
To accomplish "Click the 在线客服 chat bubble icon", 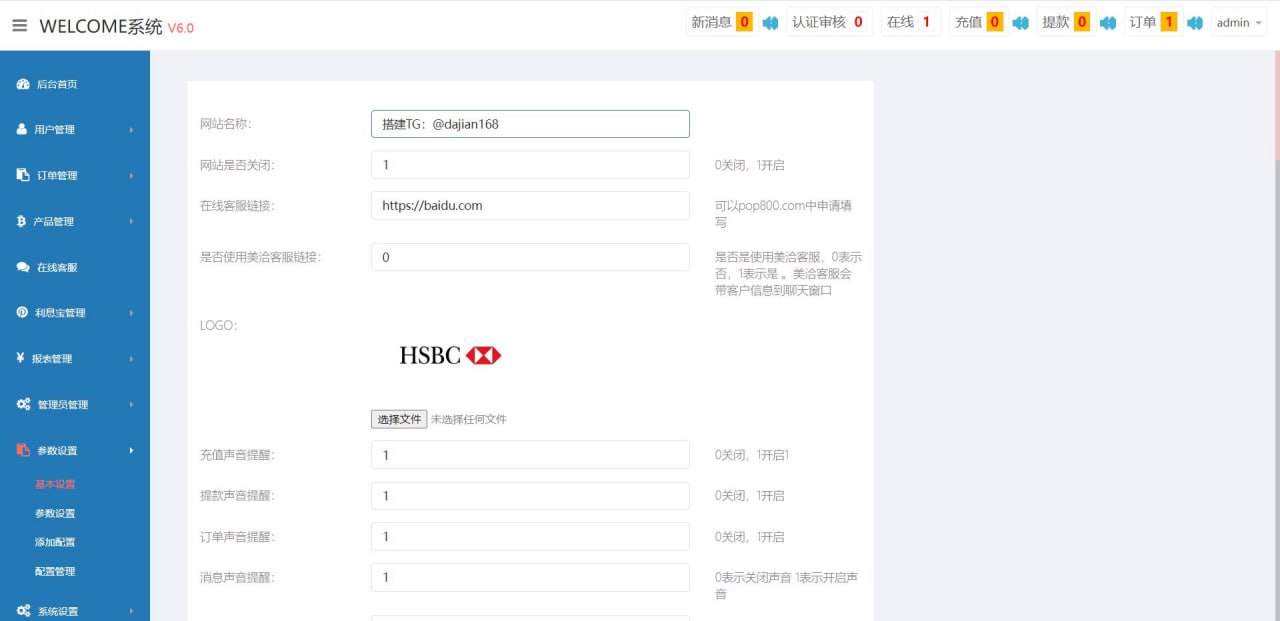I will 22,267.
